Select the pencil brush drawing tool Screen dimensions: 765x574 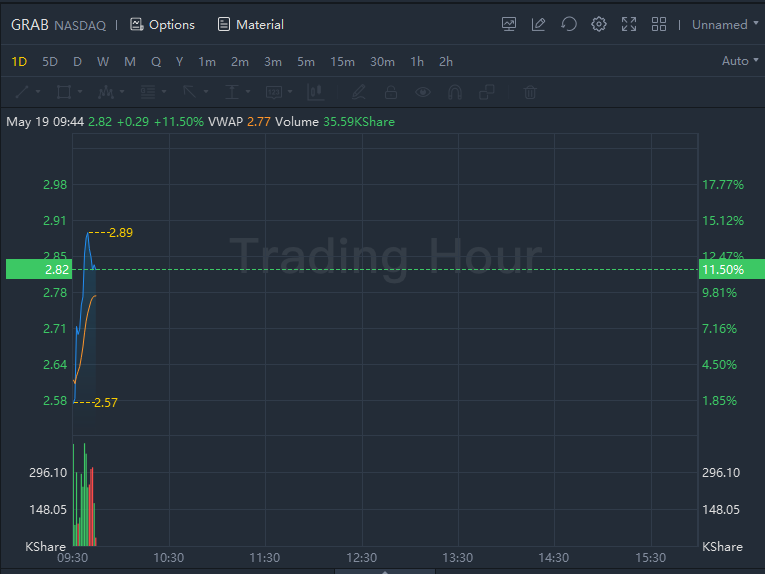359,92
